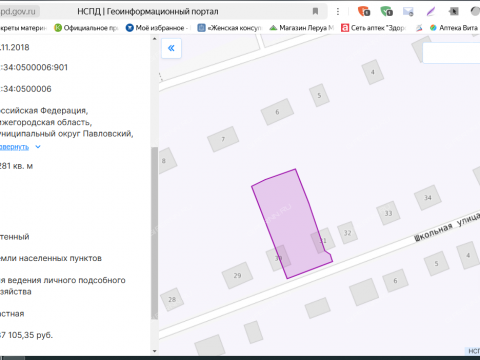
Task: Open the green shield extension
Action: 386,11
